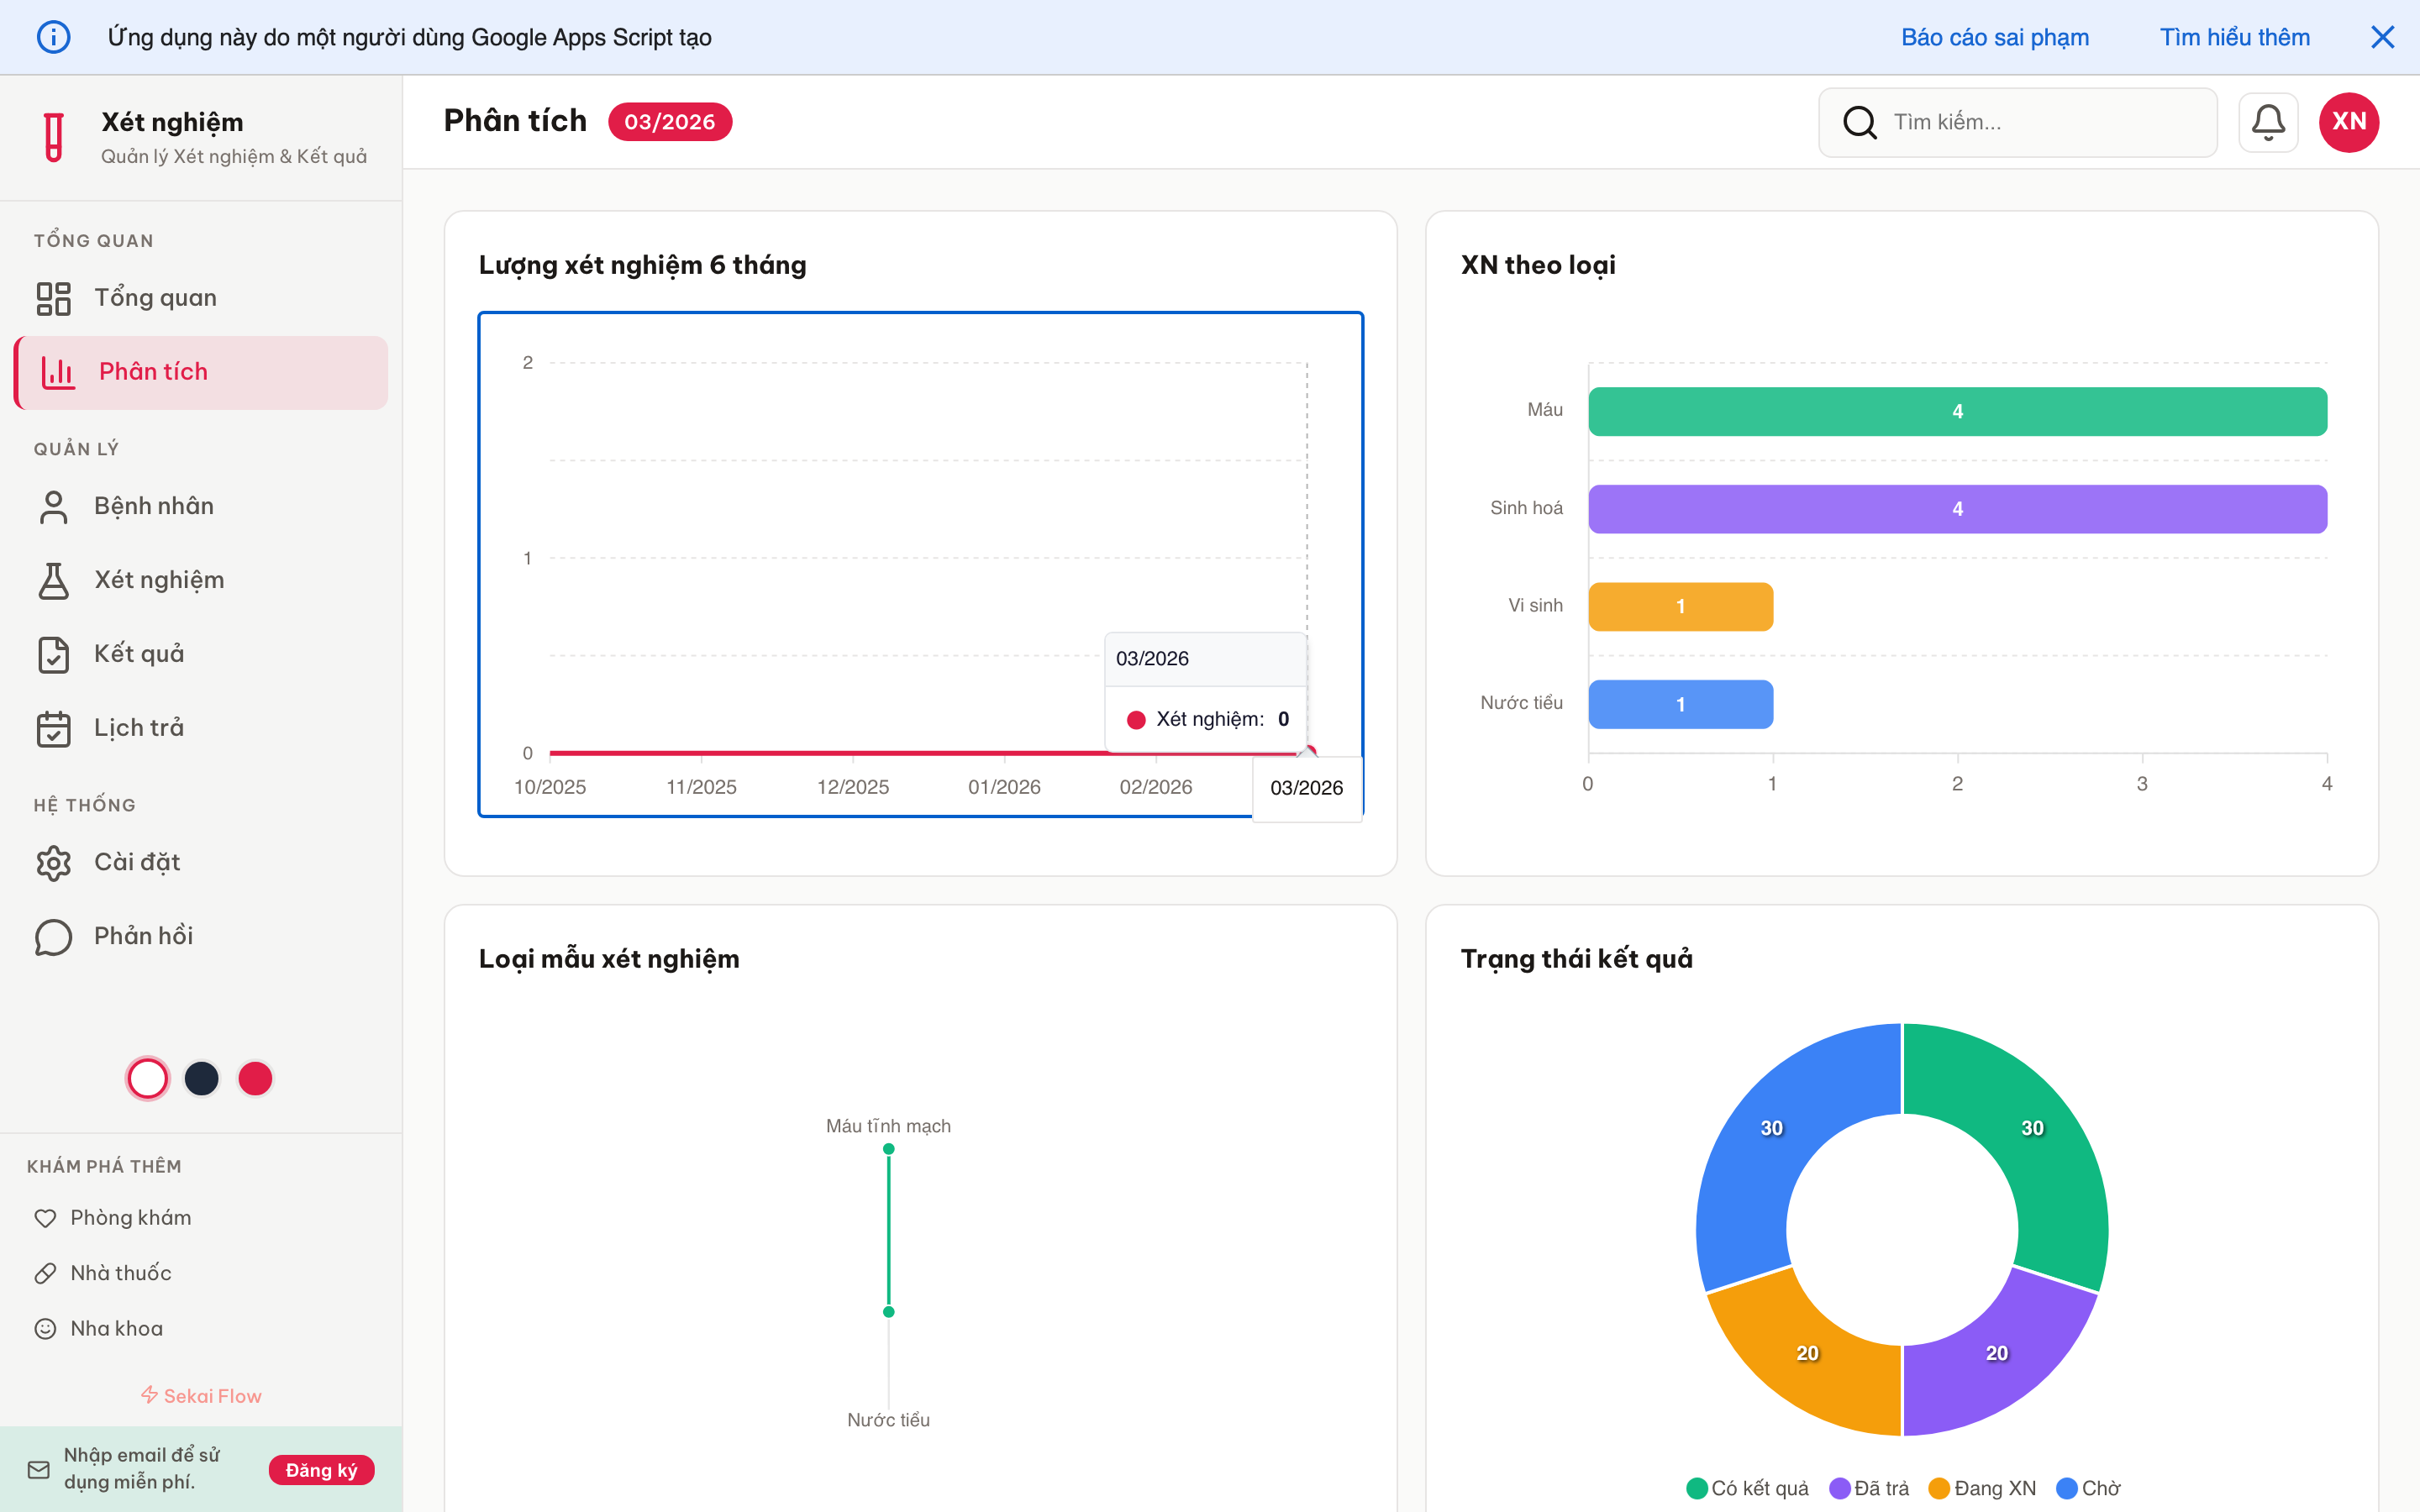2420x1512 pixels.
Task: Open the Lịch trả calendar icon
Action: tap(53, 728)
